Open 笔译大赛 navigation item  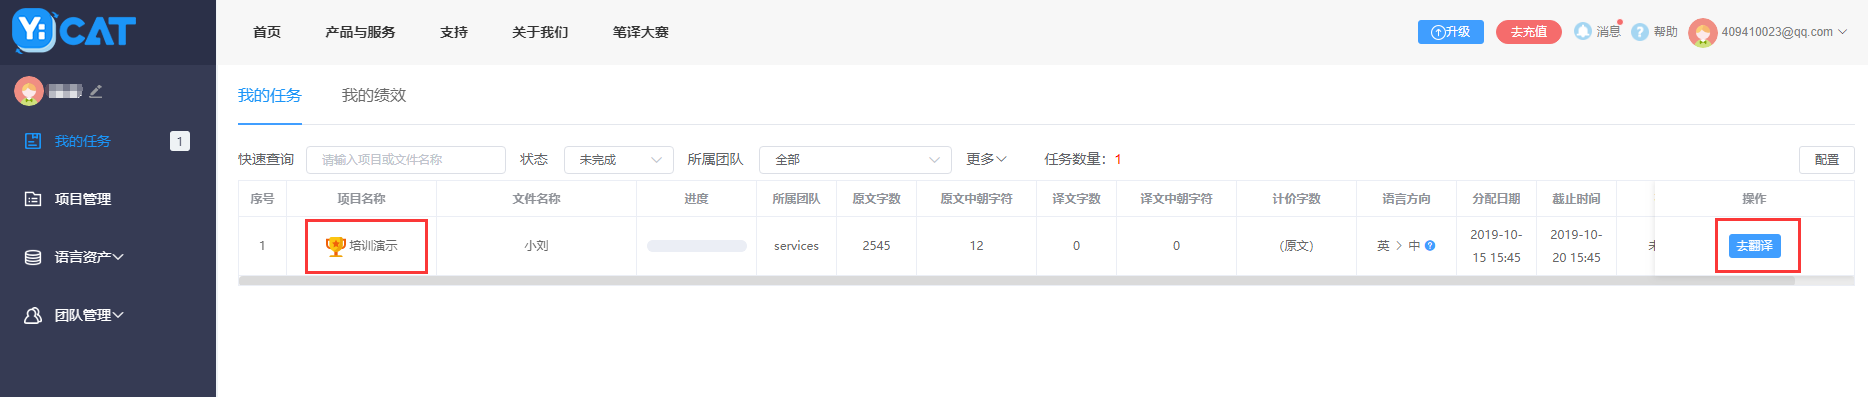(x=641, y=32)
